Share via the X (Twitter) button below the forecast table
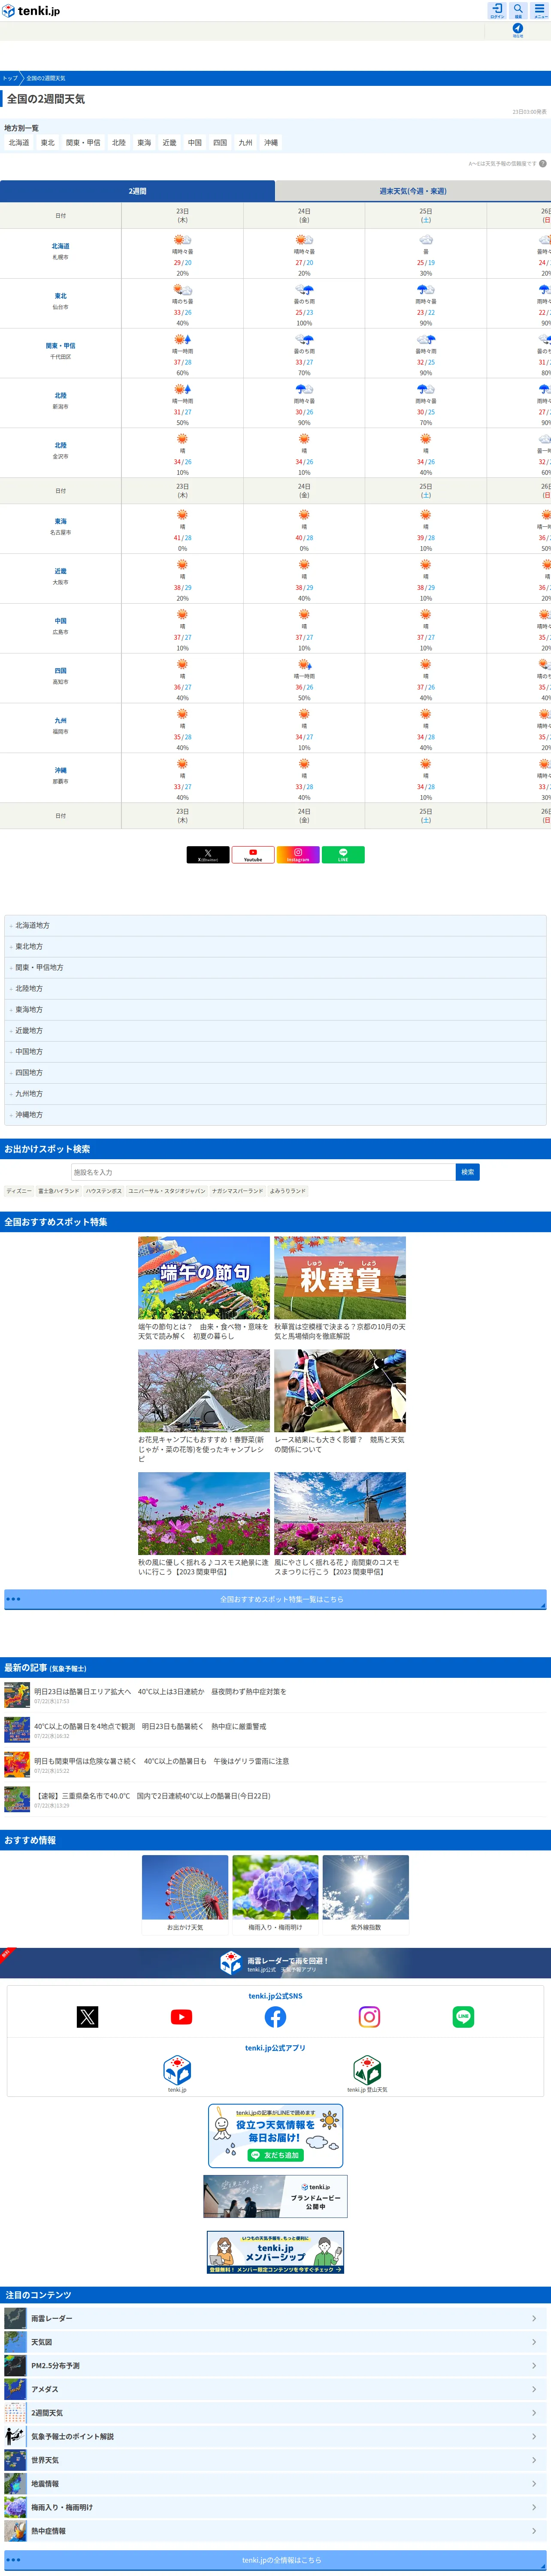 click(208, 855)
